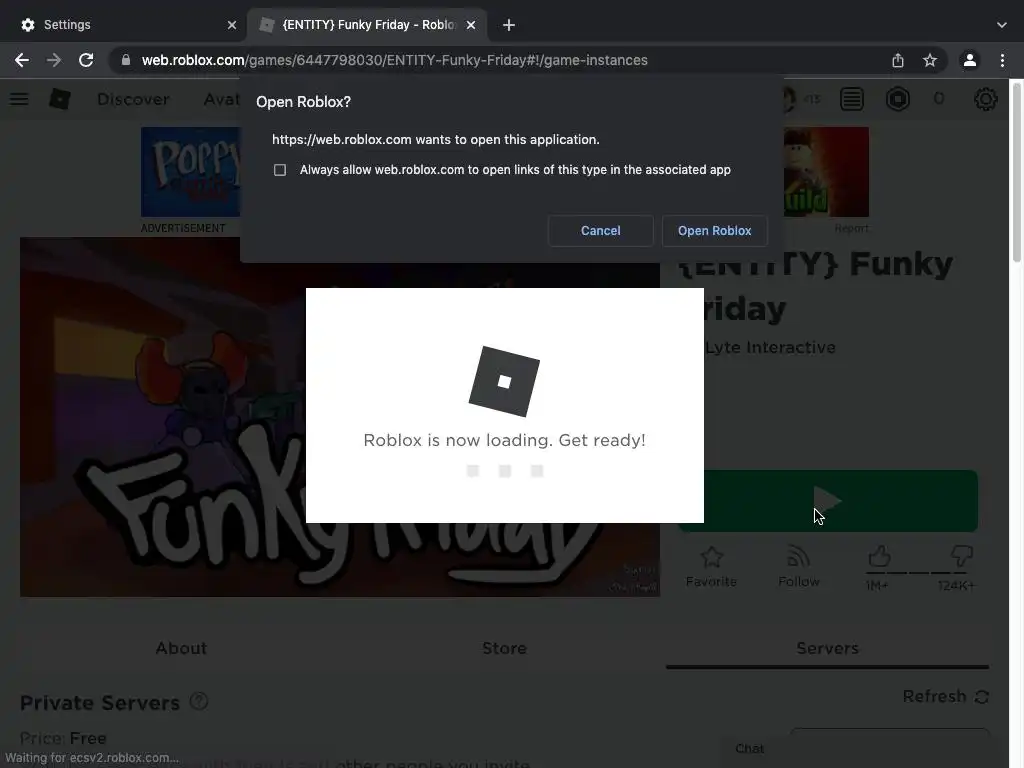The height and width of the screenshot is (768, 1024).
Task: Dislike the game with thumbs down
Action: 961,557
